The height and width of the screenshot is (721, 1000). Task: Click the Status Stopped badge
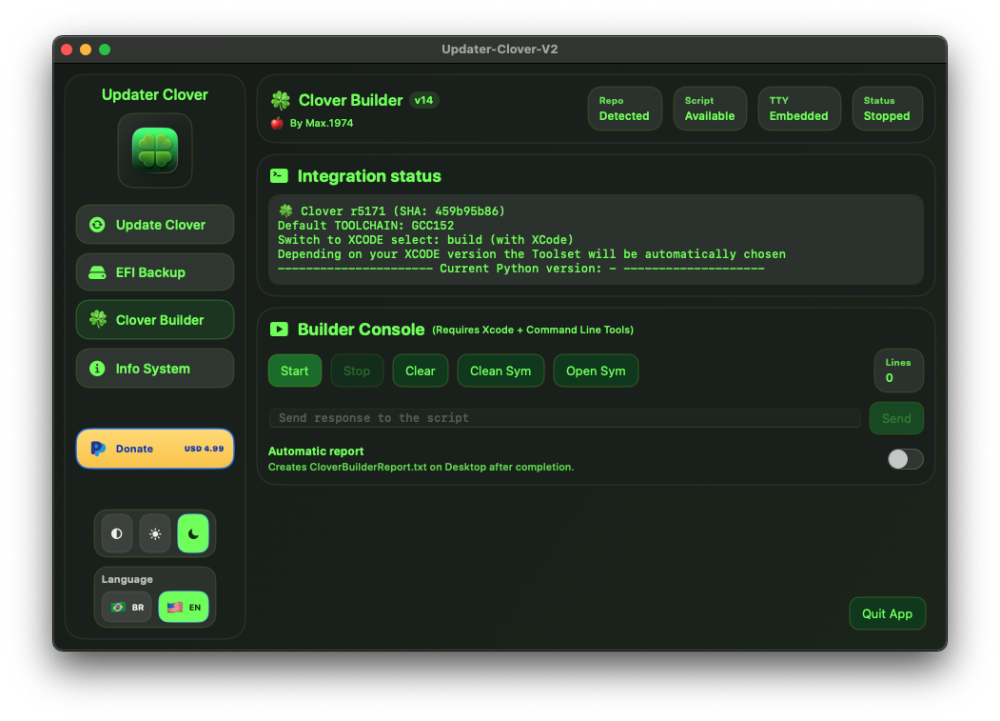click(887, 109)
